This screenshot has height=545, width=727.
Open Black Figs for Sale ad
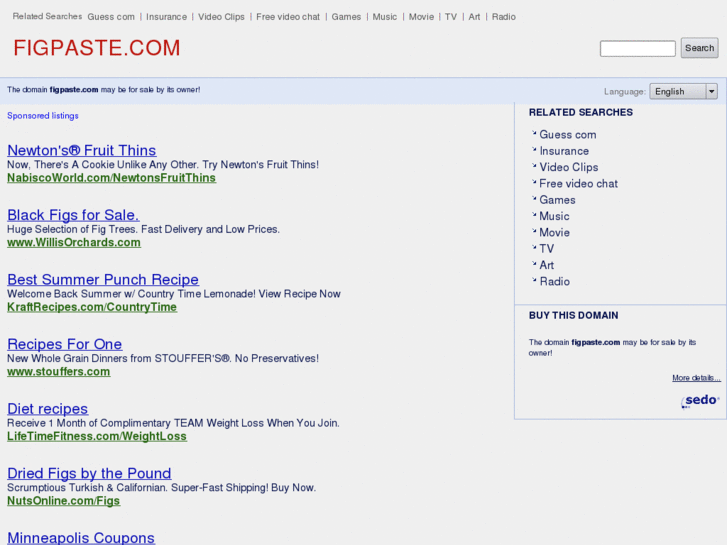pyautogui.click(x=73, y=215)
